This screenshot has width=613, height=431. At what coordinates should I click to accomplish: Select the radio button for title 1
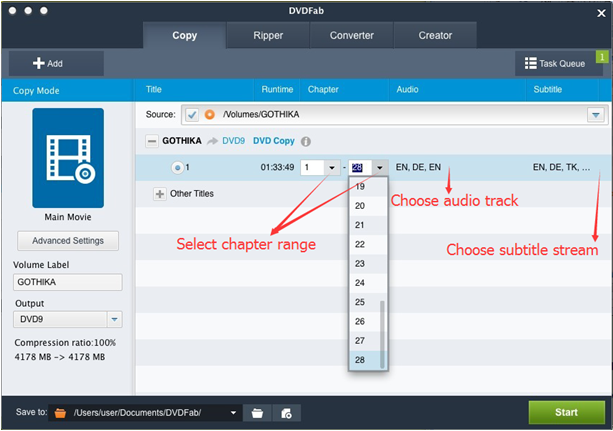click(177, 168)
